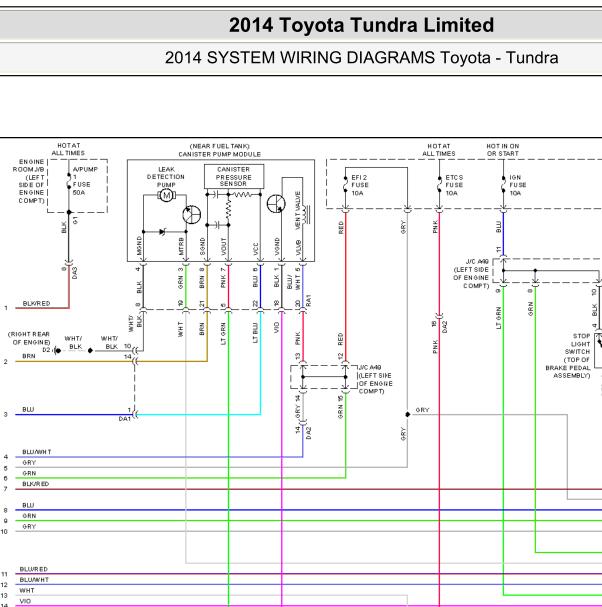
Task: Click the "DA3" connector label
Action: (x=75, y=273)
